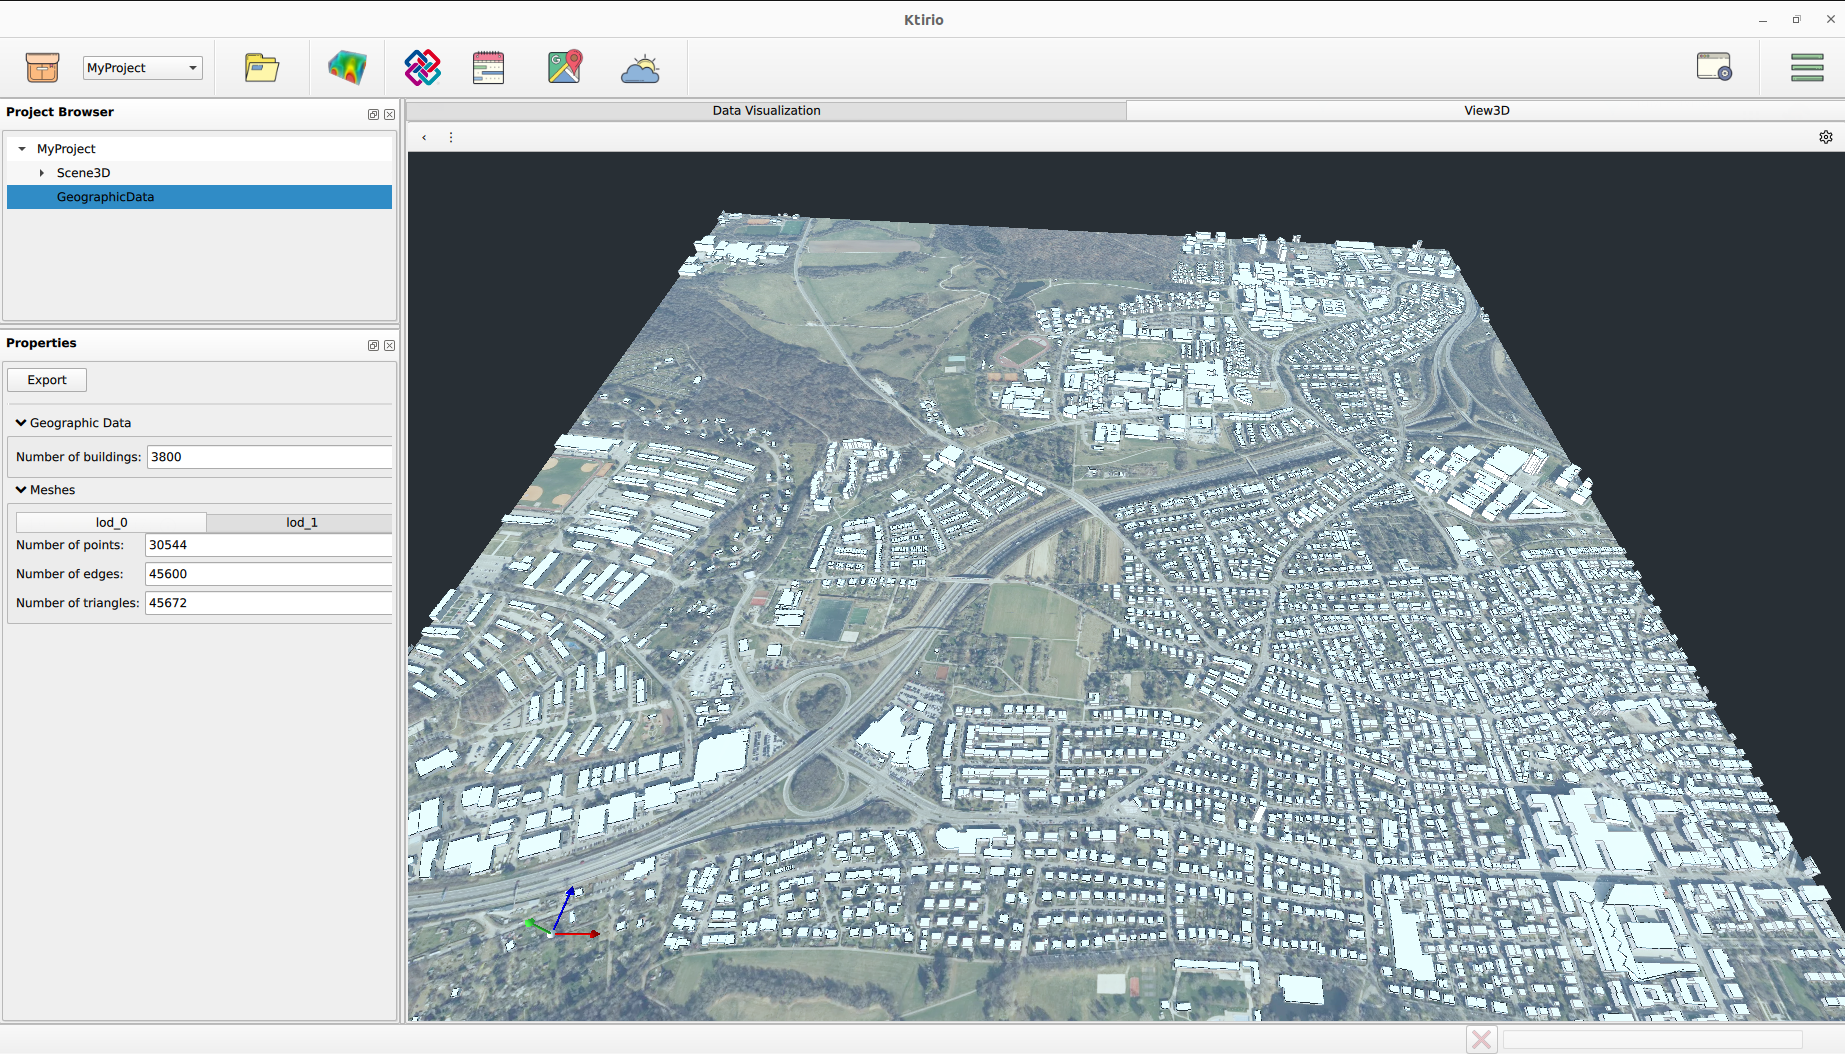Image resolution: width=1845 pixels, height=1054 pixels.
Task: Select MyProject in the project tree
Action: click(66, 149)
